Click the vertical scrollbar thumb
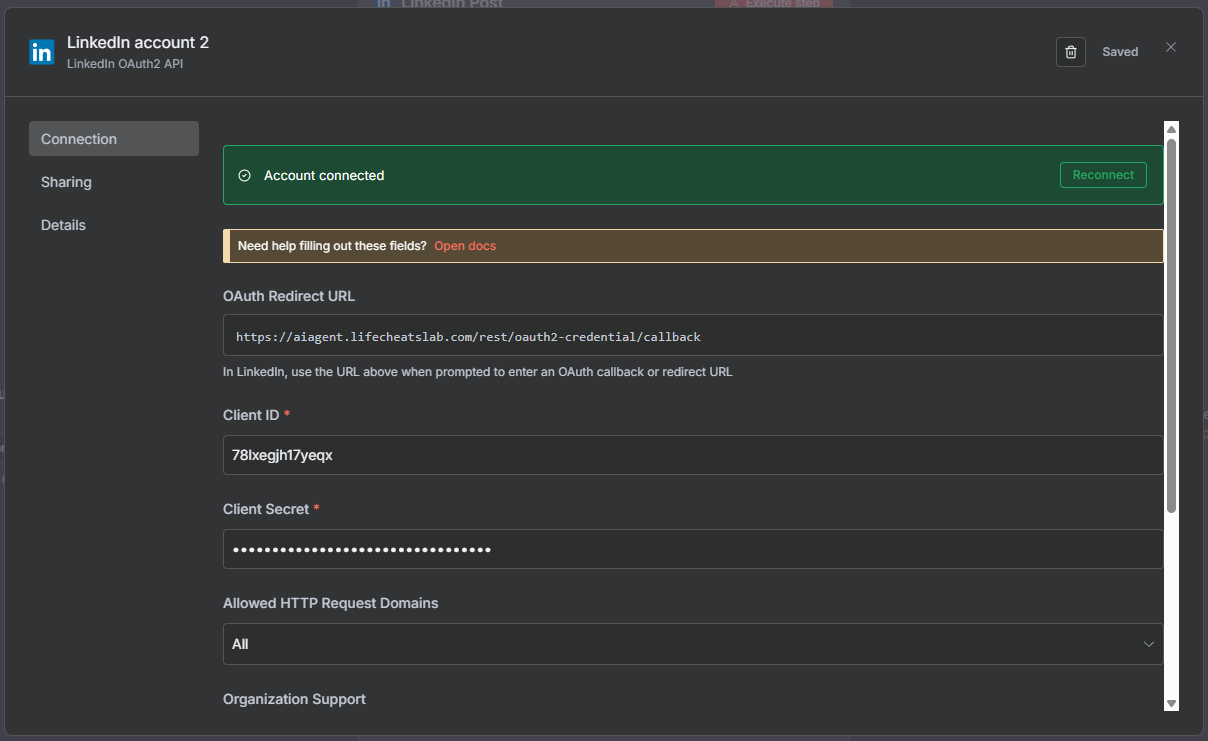The width and height of the screenshot is (1208, 741). coord(1171,325)
